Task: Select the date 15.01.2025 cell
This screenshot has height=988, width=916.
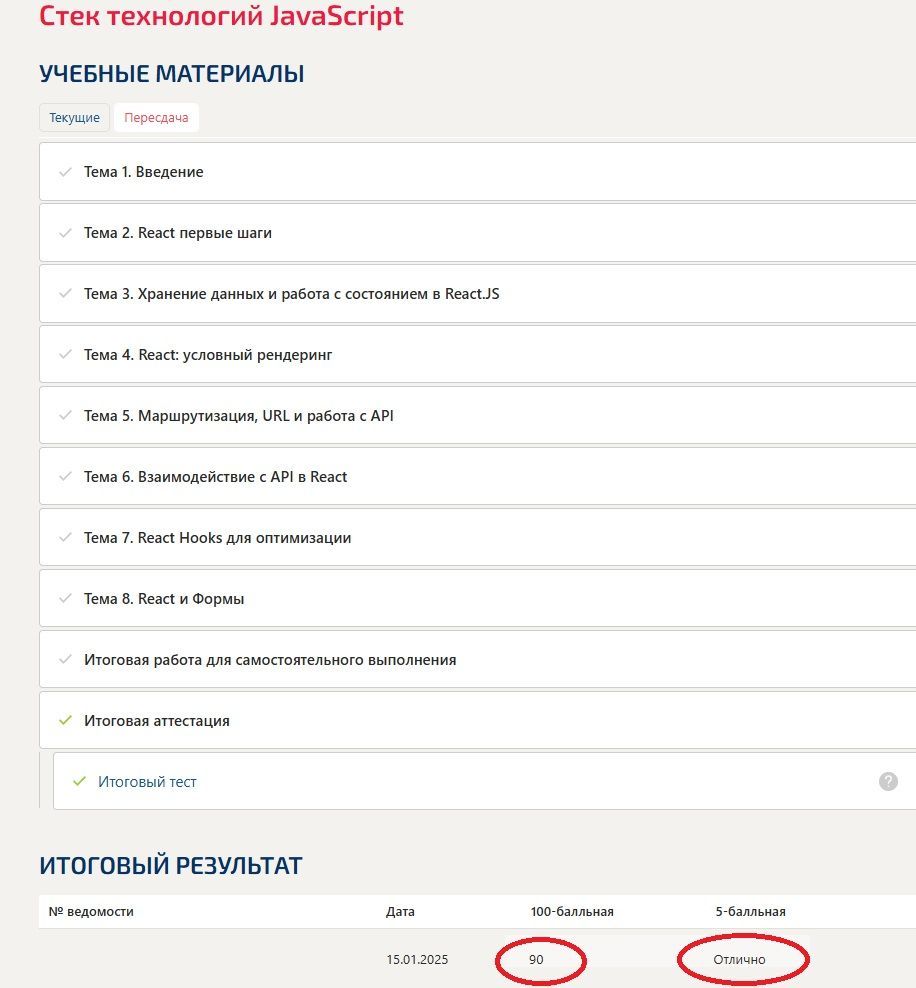Action: pyautogui.click(x=417, y=960)
